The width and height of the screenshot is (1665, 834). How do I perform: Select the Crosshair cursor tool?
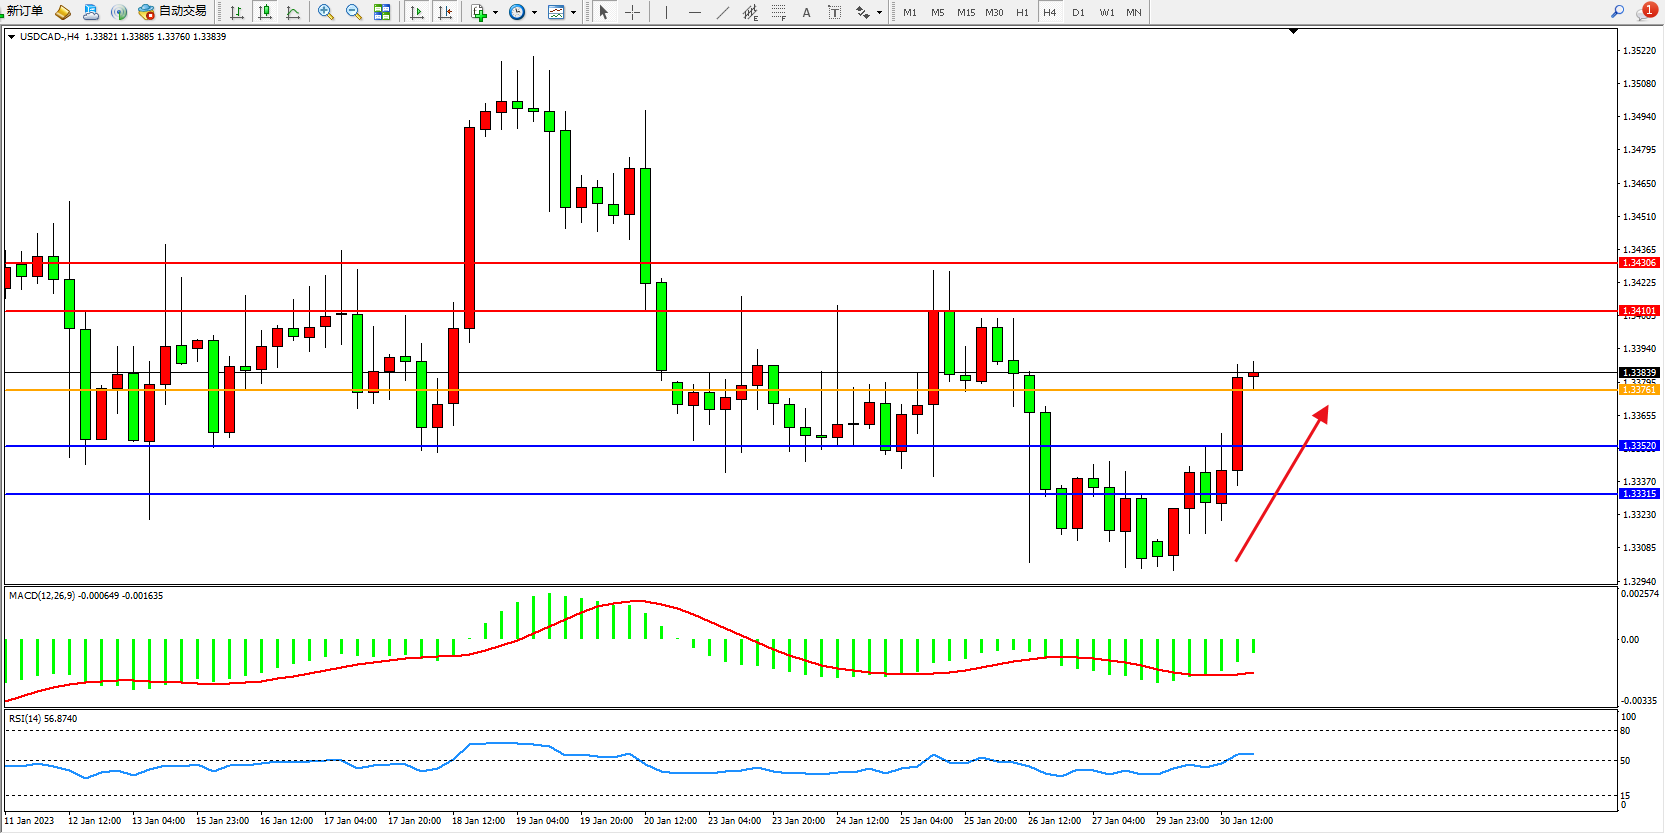(x=632, y=12)
